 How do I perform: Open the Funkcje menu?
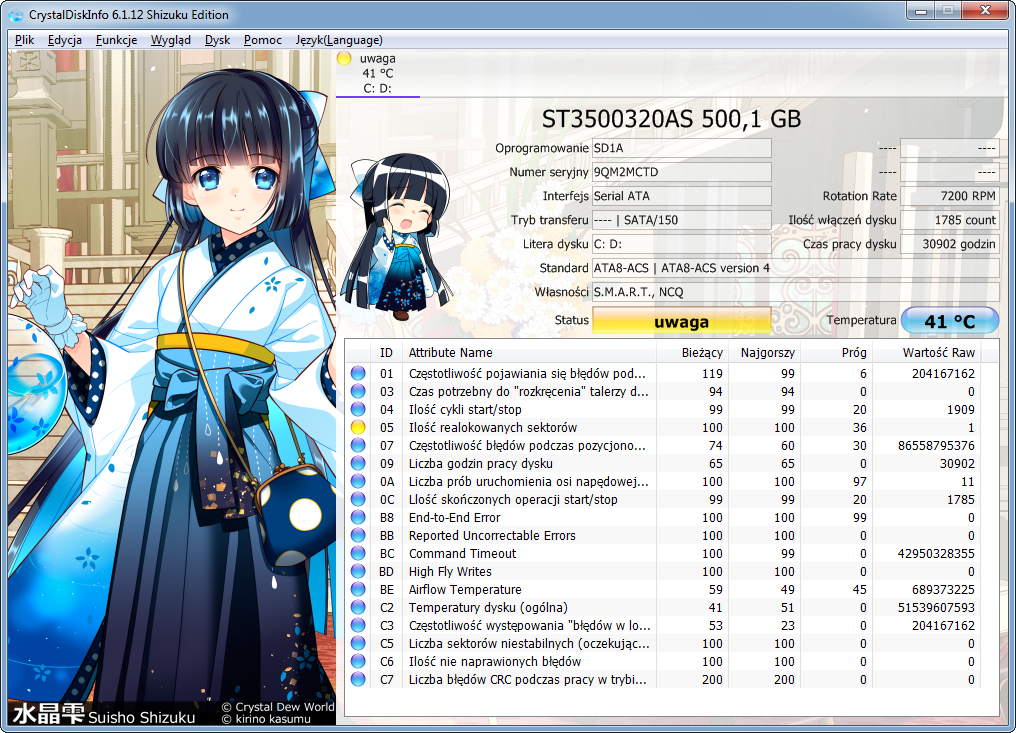click(117, 40)
